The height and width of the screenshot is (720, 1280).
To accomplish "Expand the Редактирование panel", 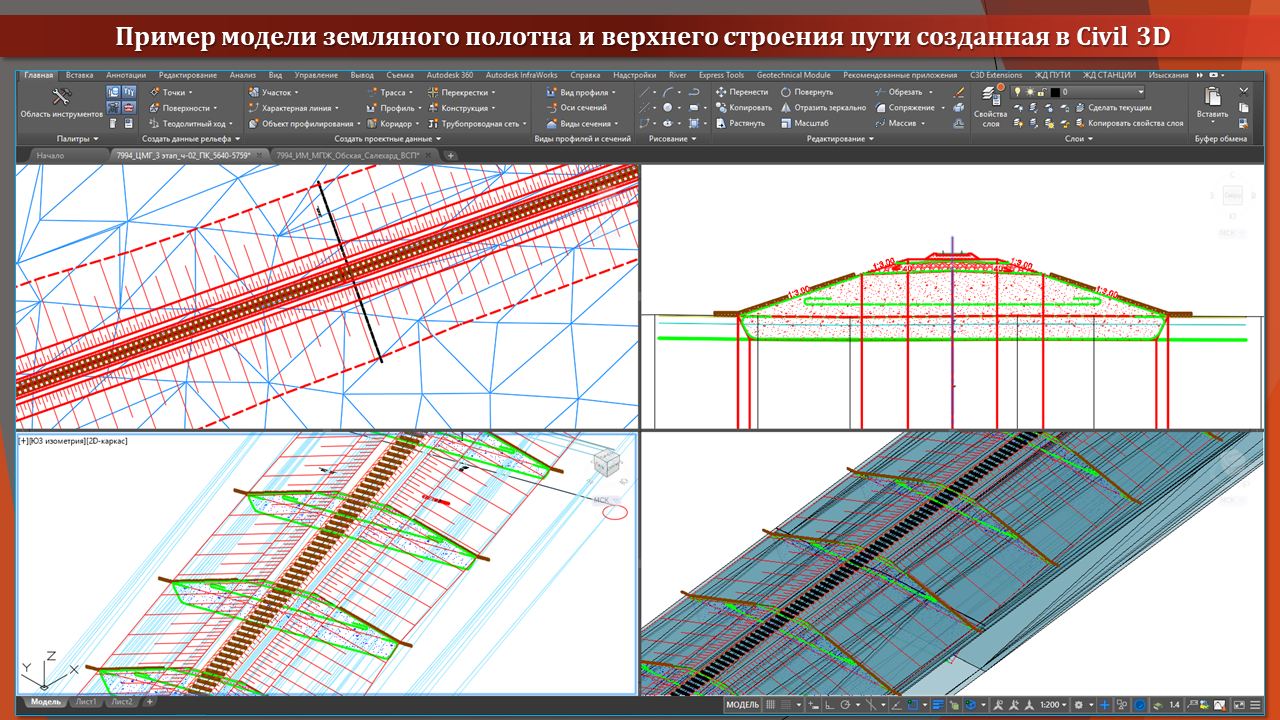I will pos(841,139).
